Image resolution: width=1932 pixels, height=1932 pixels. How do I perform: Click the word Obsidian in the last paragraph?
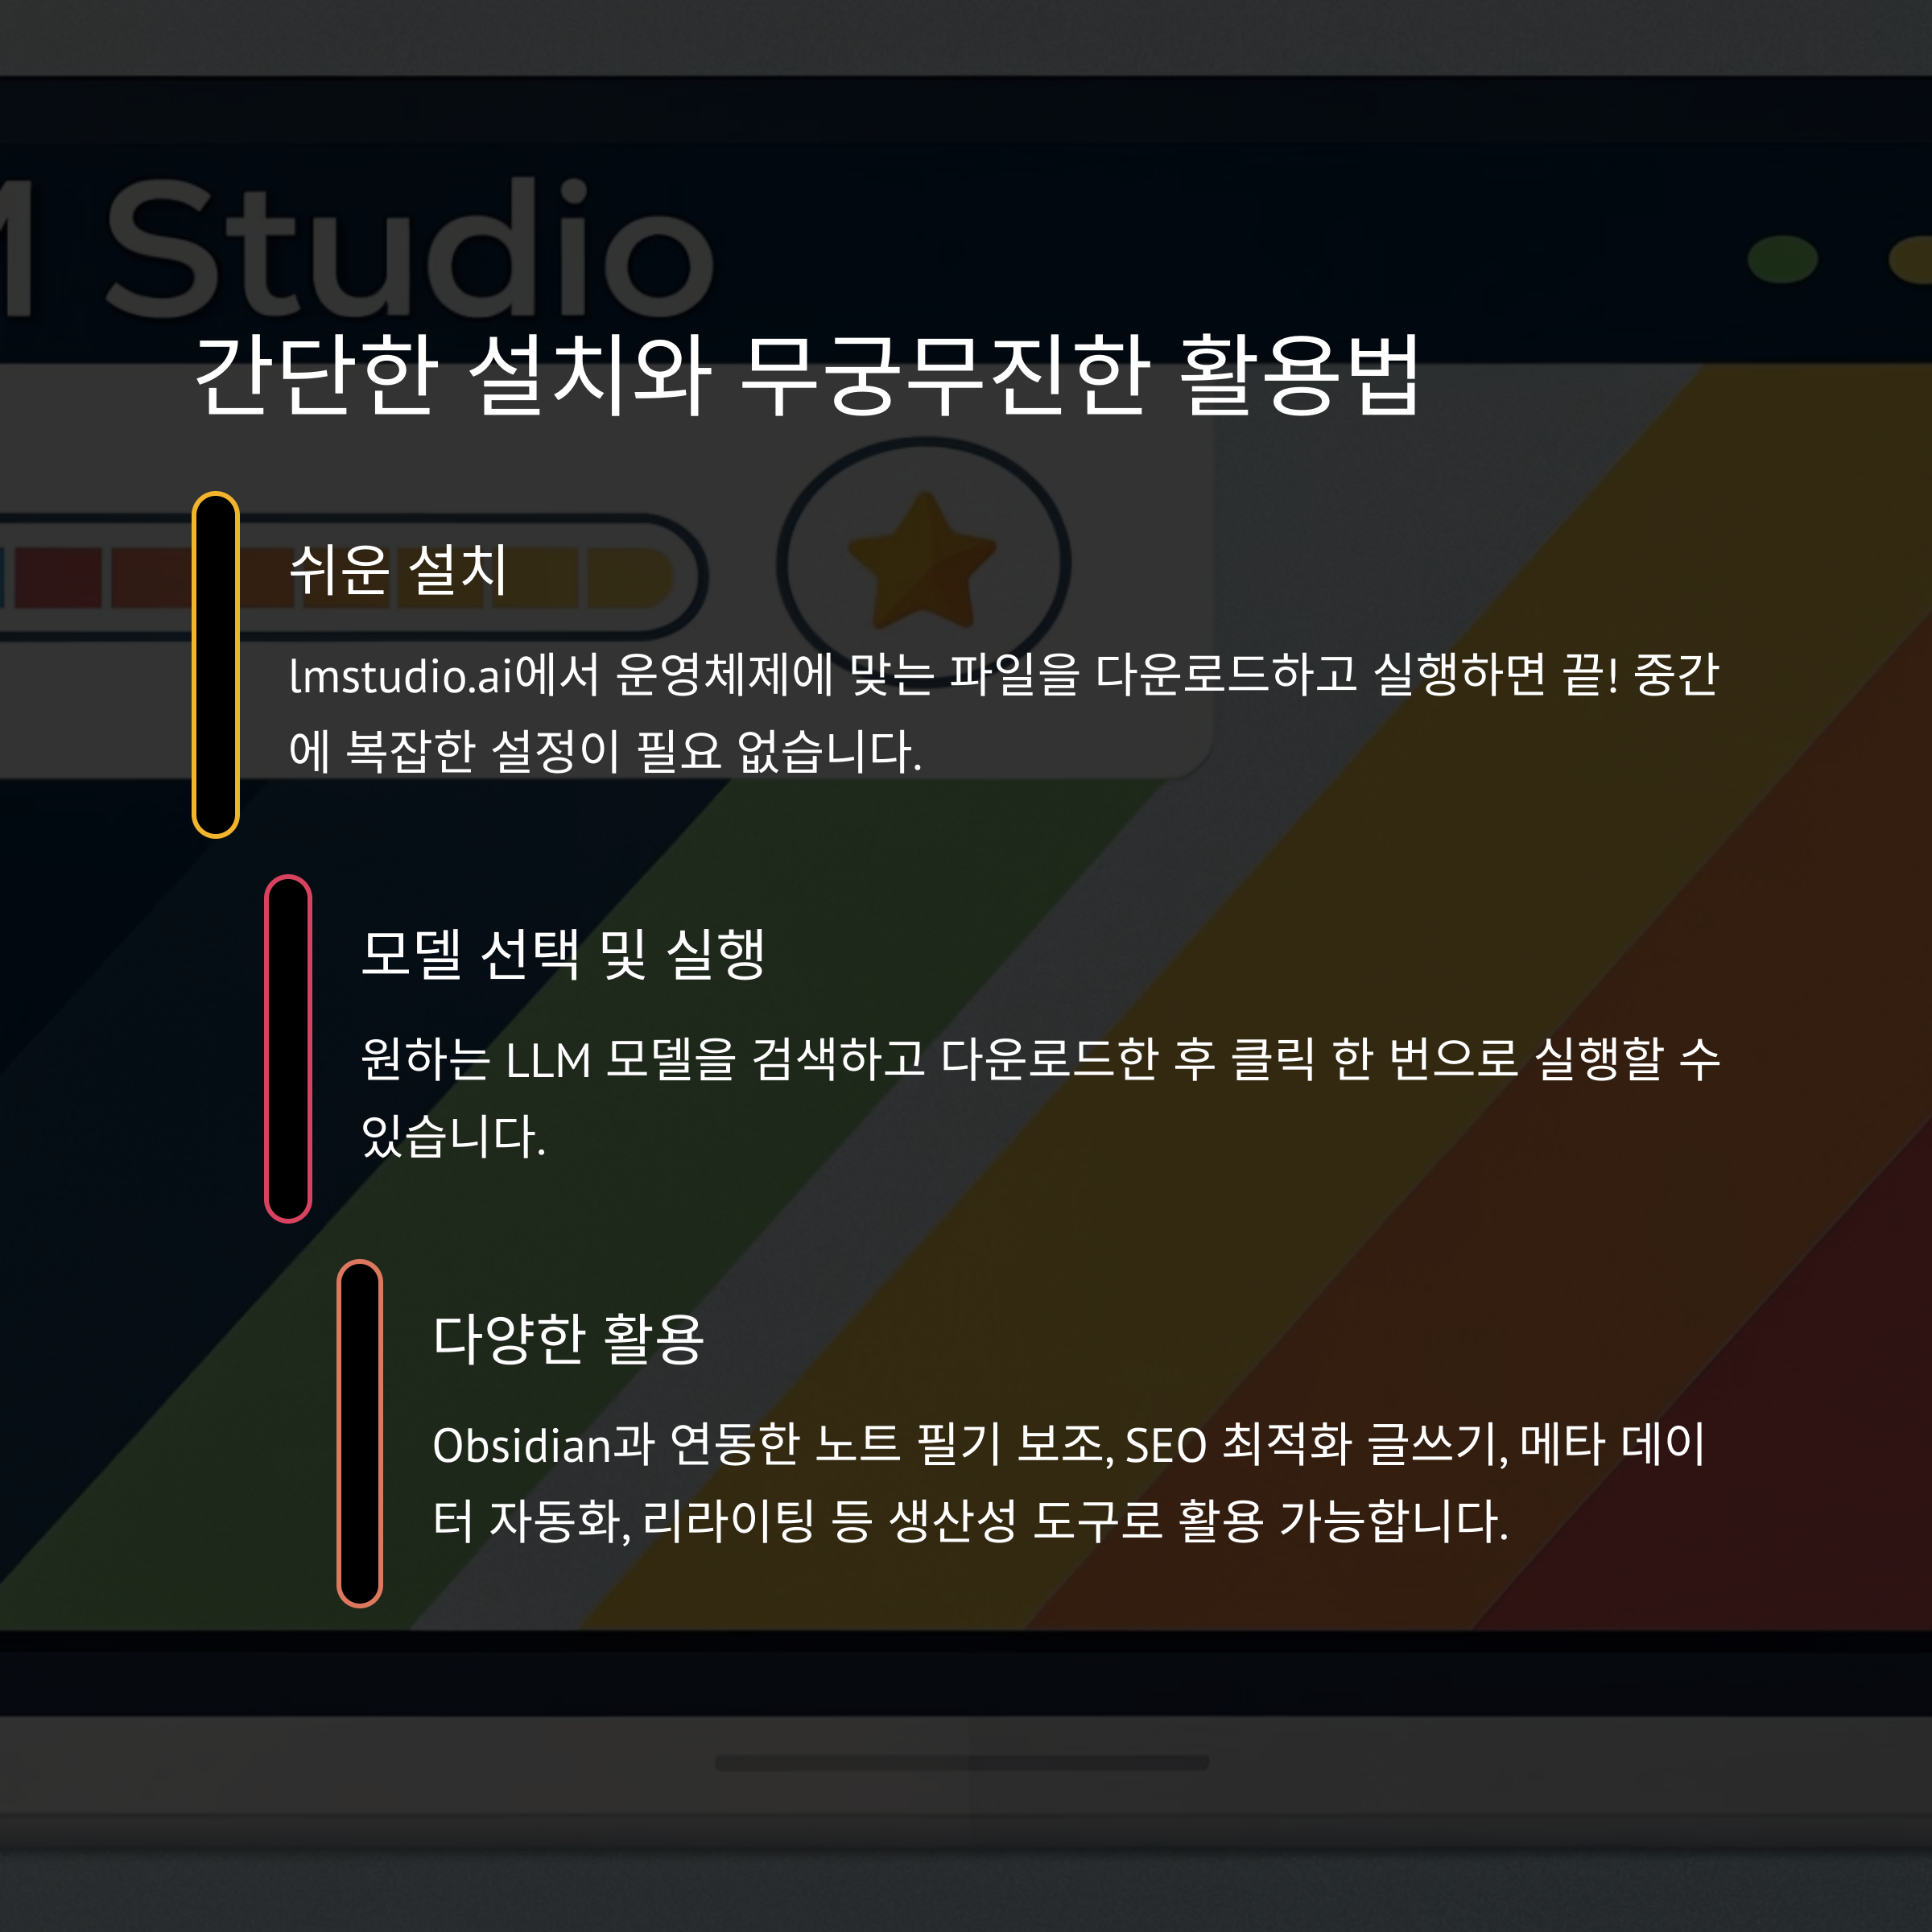coord(520,1446)
